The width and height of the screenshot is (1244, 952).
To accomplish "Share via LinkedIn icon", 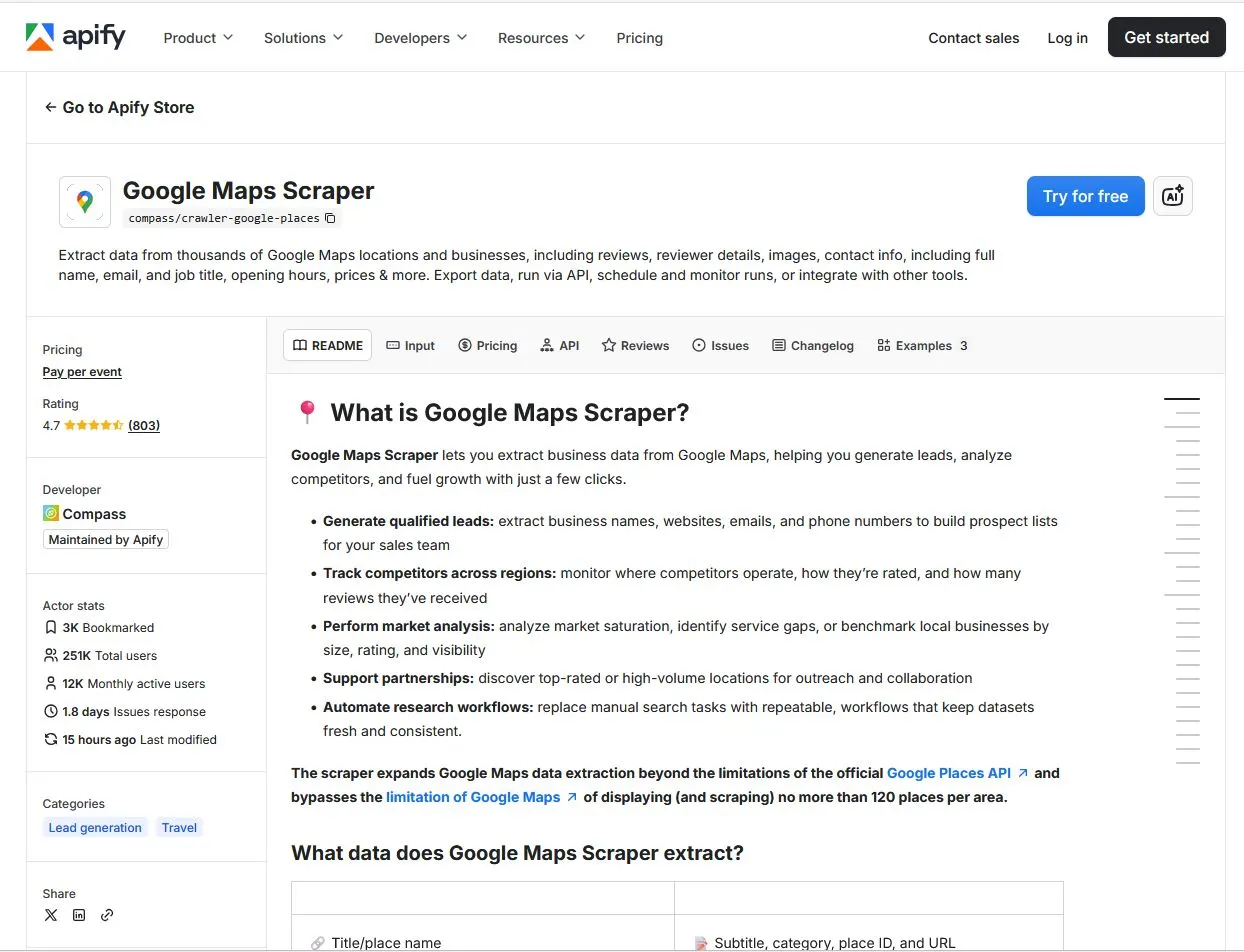I will coord(79,915).
